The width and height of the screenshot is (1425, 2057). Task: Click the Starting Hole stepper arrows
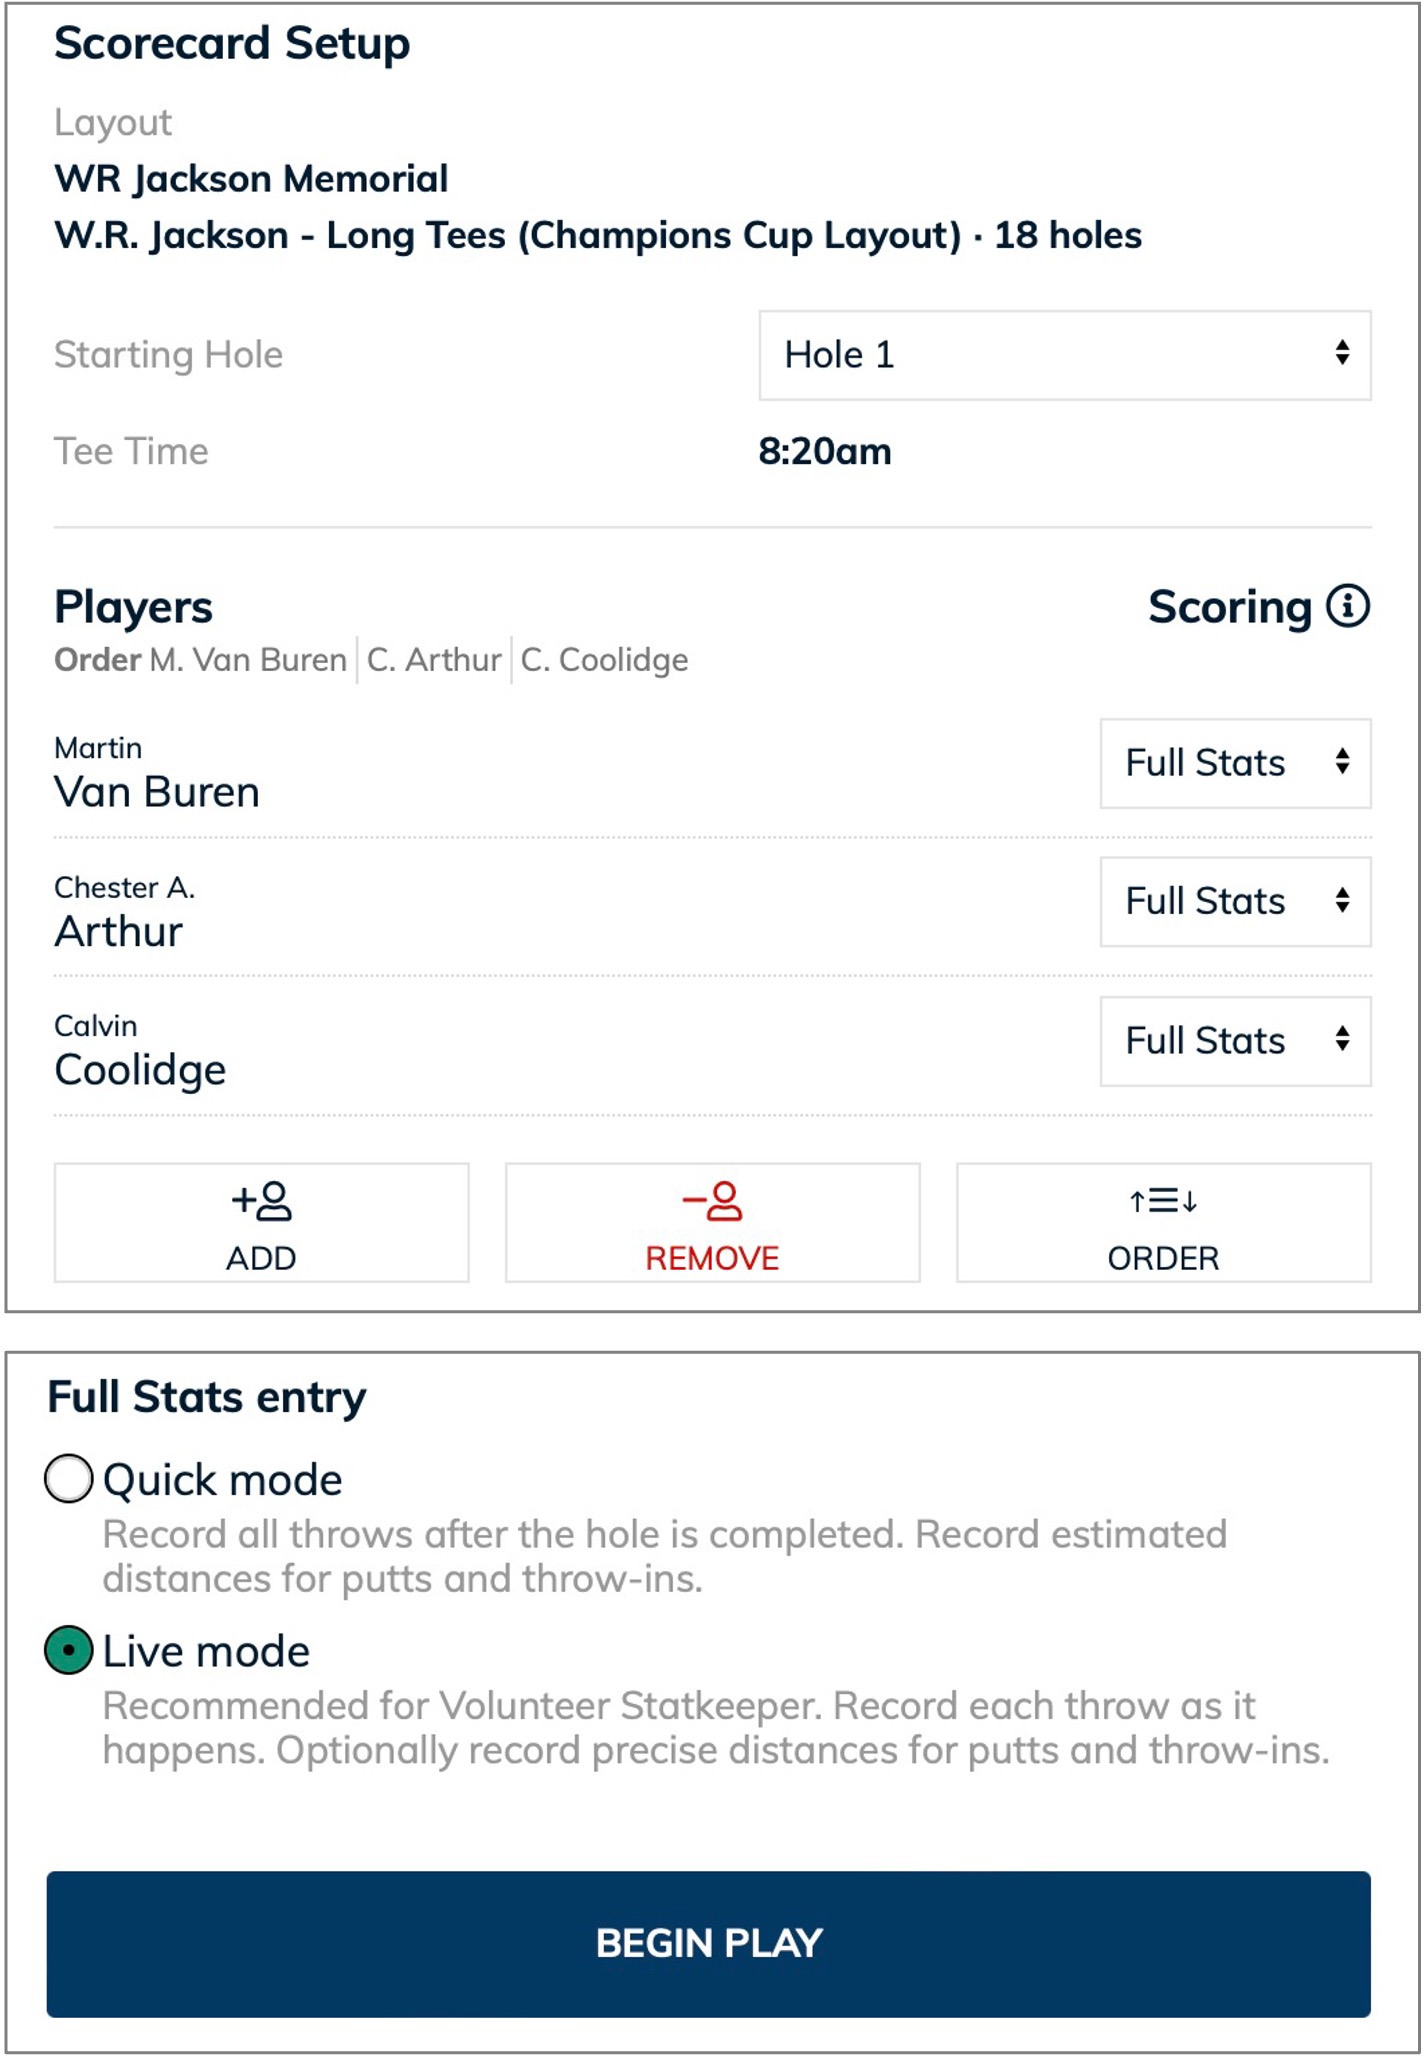tap(1342, 353)
